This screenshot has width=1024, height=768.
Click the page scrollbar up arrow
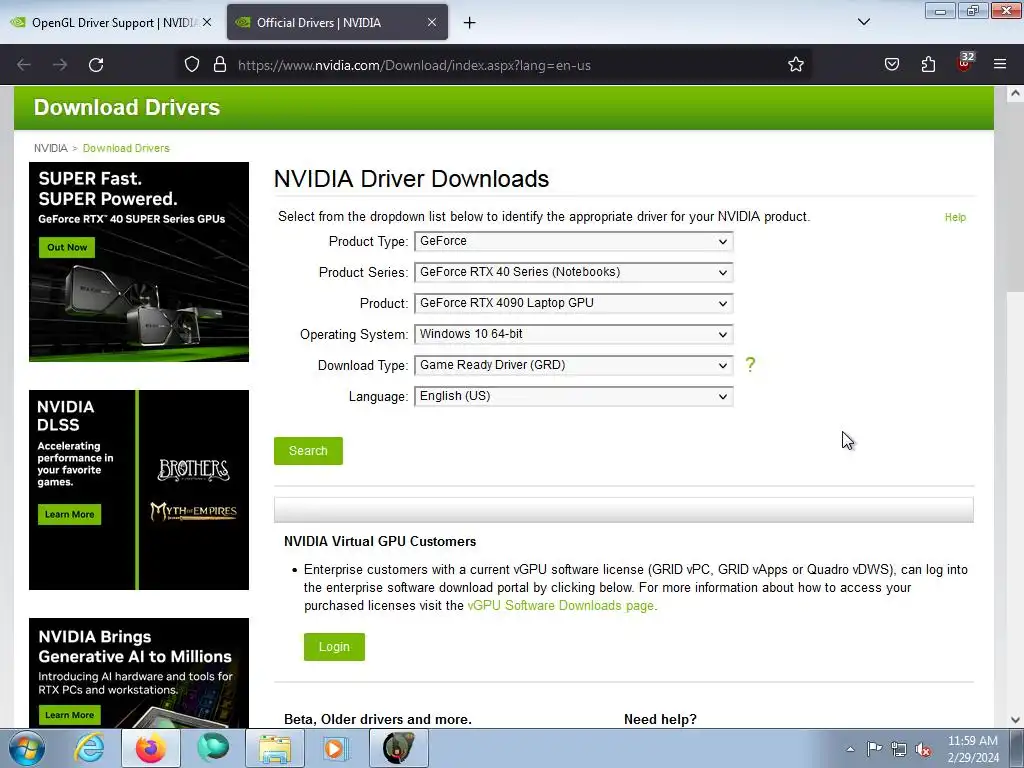[x=1015, y=93]
